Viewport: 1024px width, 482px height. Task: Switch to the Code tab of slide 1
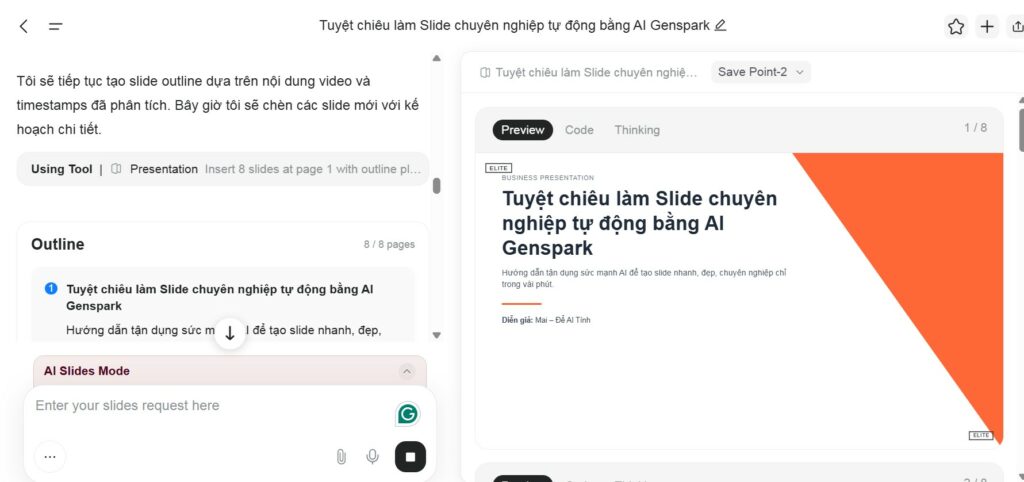click(579, 130)
